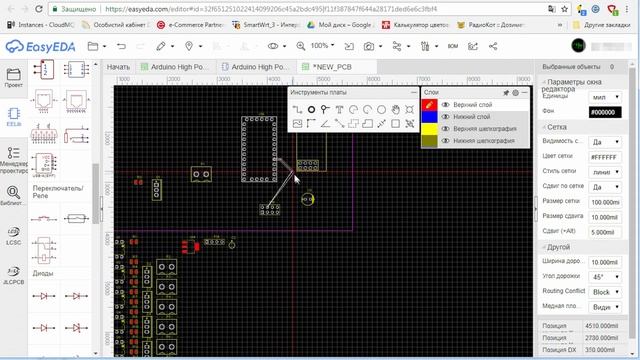640x360 pixels.
Task: Toggle visibility of Нижний слой
Action: point(446,117)
